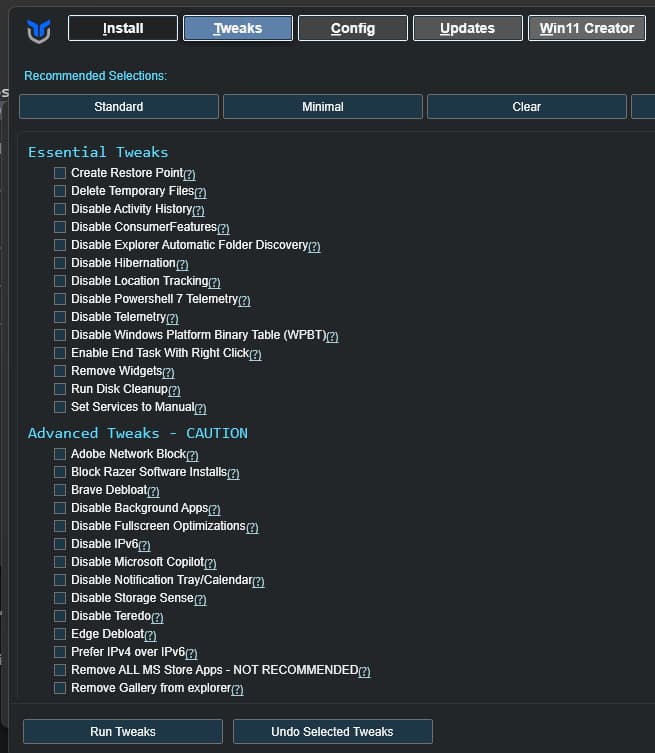This screenshot has width=655, height=753.
Task: Open help (?) for Disable Activity History
Action: coord(198,210)
